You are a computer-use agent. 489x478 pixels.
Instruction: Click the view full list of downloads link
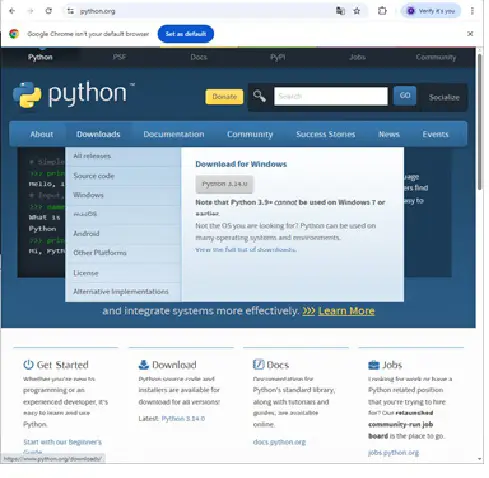(x=246, y=249)
